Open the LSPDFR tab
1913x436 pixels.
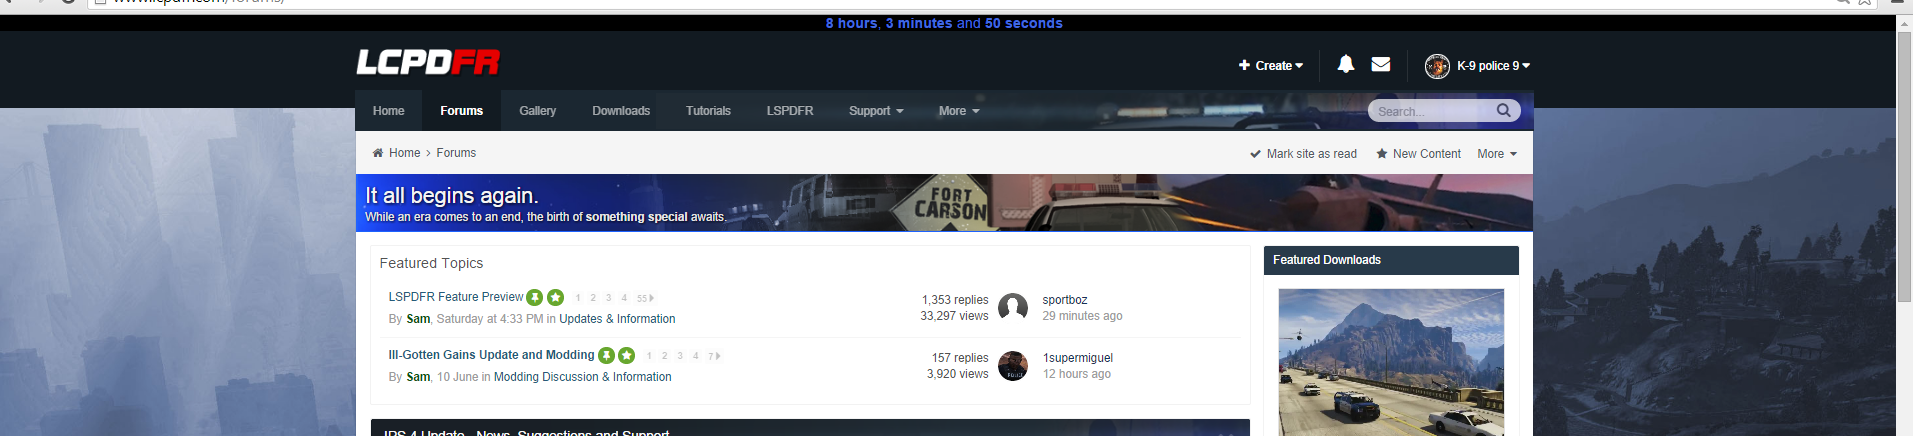tap(790, 111)
